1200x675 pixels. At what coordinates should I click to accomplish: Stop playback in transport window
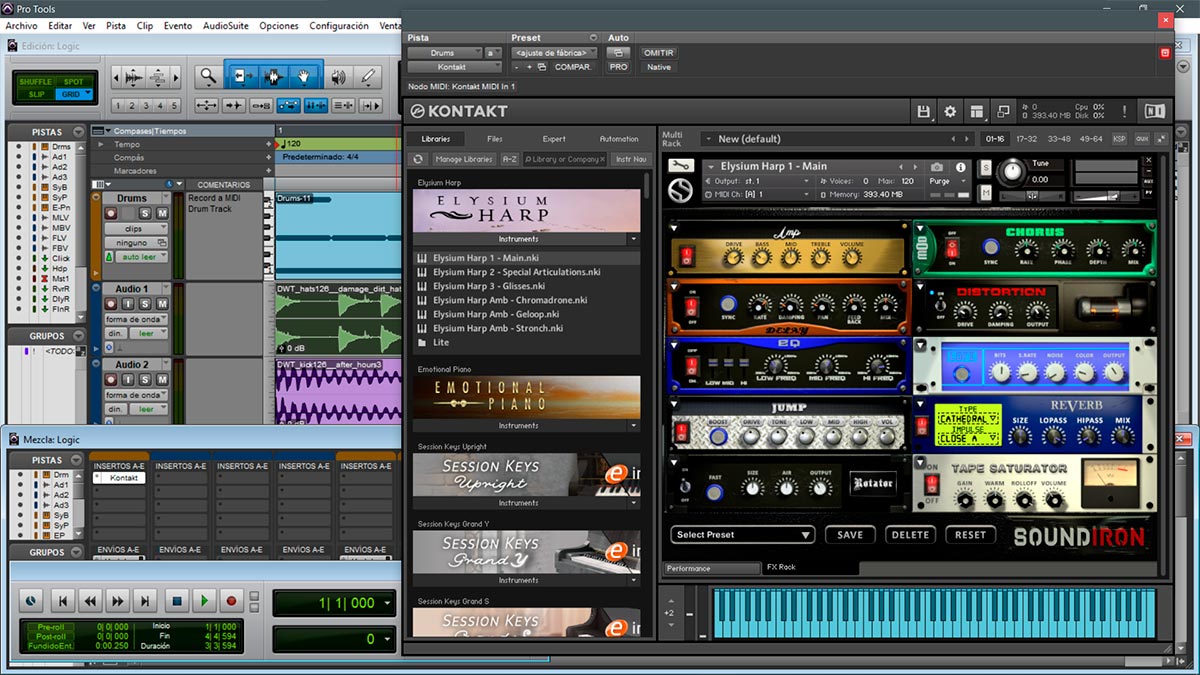(x=177, y=601)
